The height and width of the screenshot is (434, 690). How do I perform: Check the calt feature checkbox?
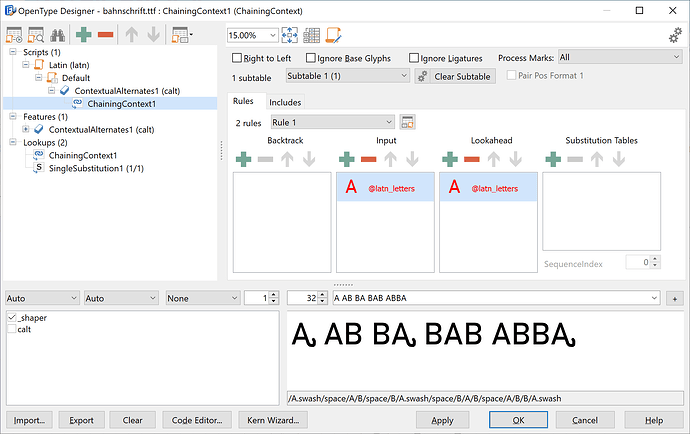[x=12, y=329]
